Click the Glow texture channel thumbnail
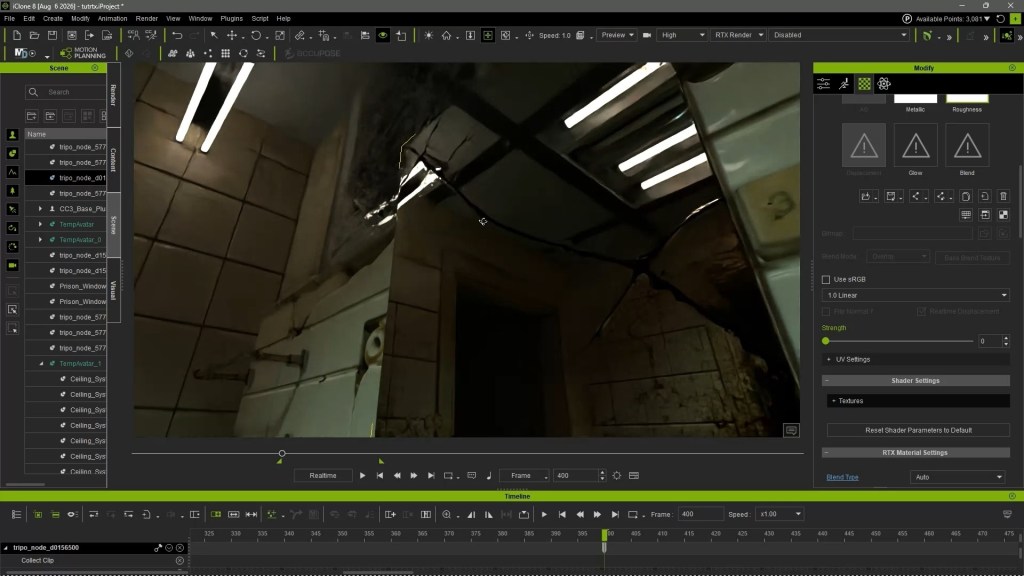Screen dimensions: 1024x576 pos(916,145)
